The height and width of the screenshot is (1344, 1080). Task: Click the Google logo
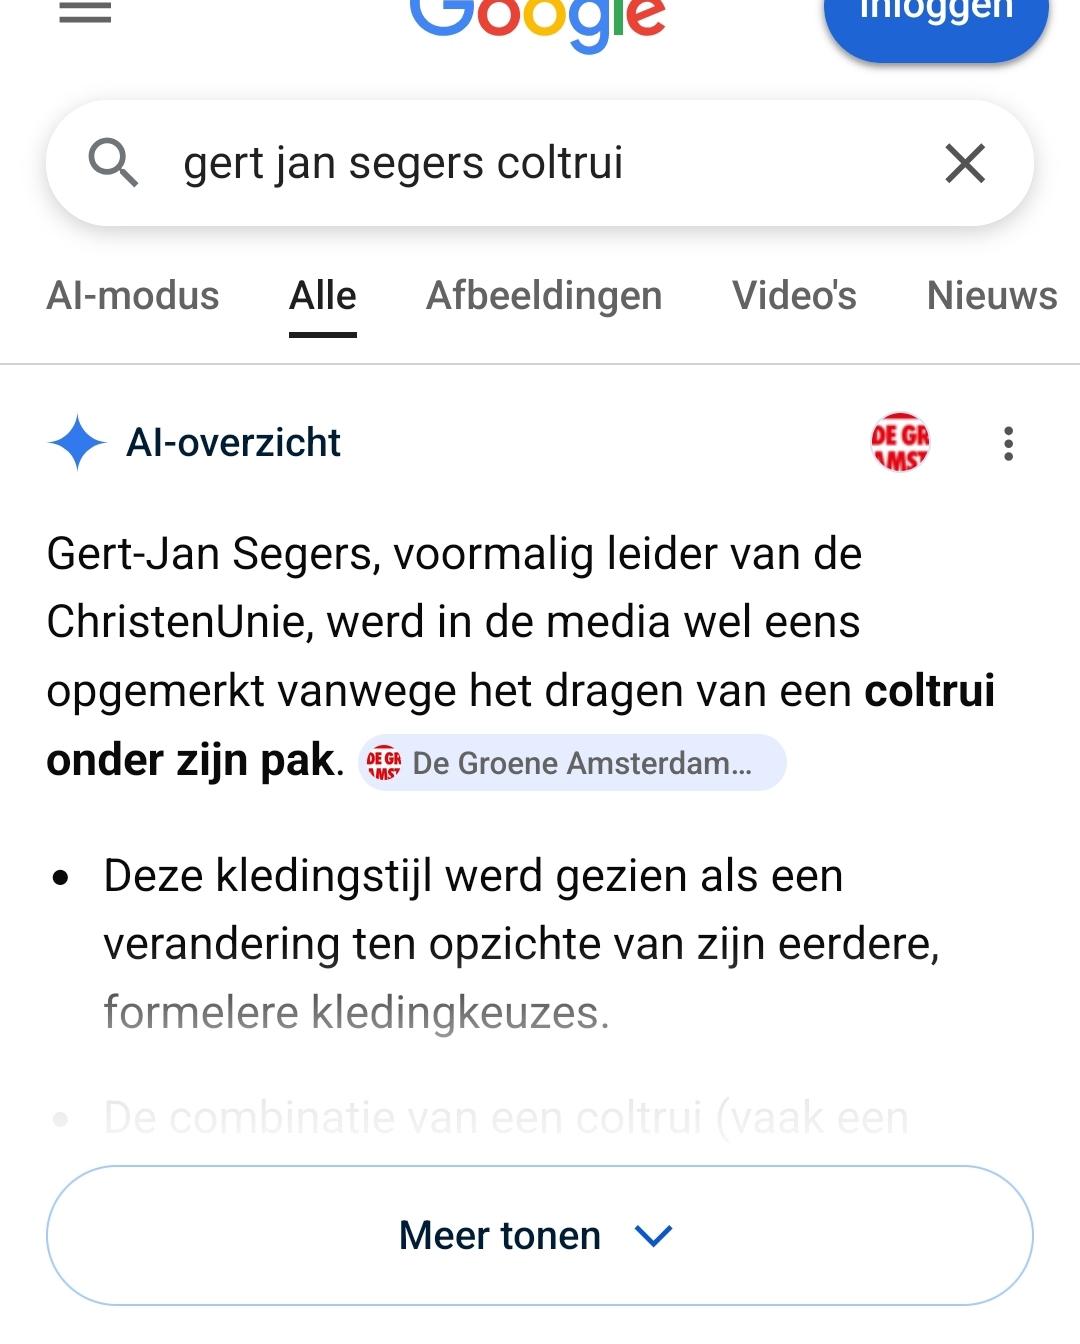point(538,20)
